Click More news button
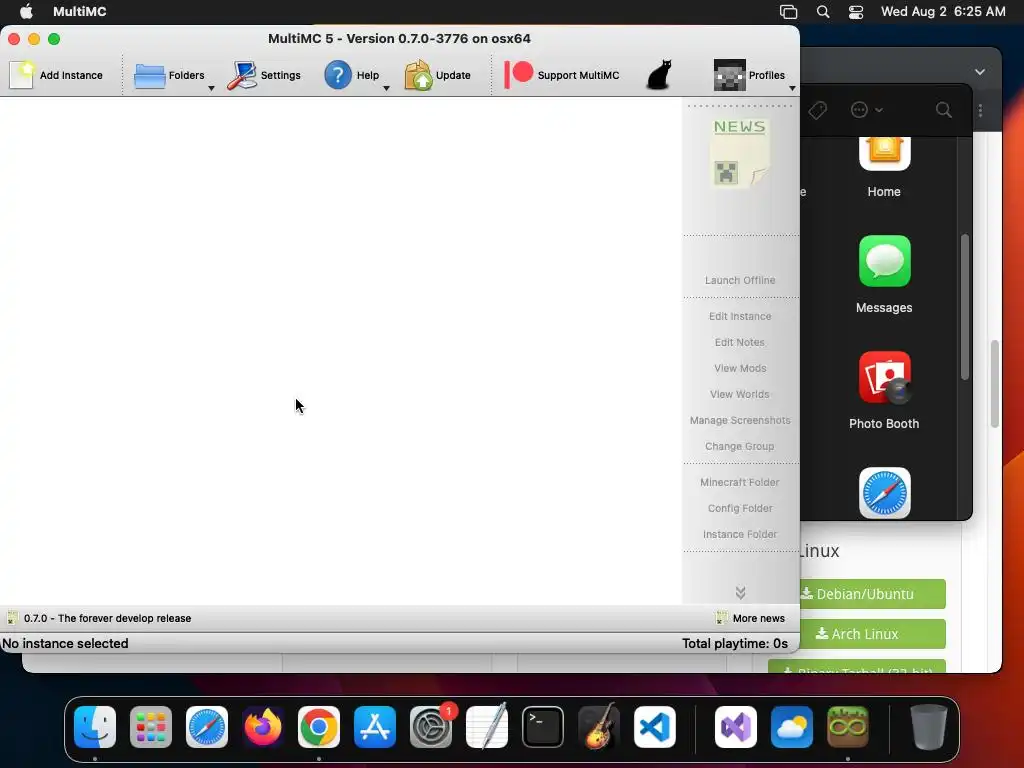Screen dimensions: 1024x768 [x=750, y=618]
